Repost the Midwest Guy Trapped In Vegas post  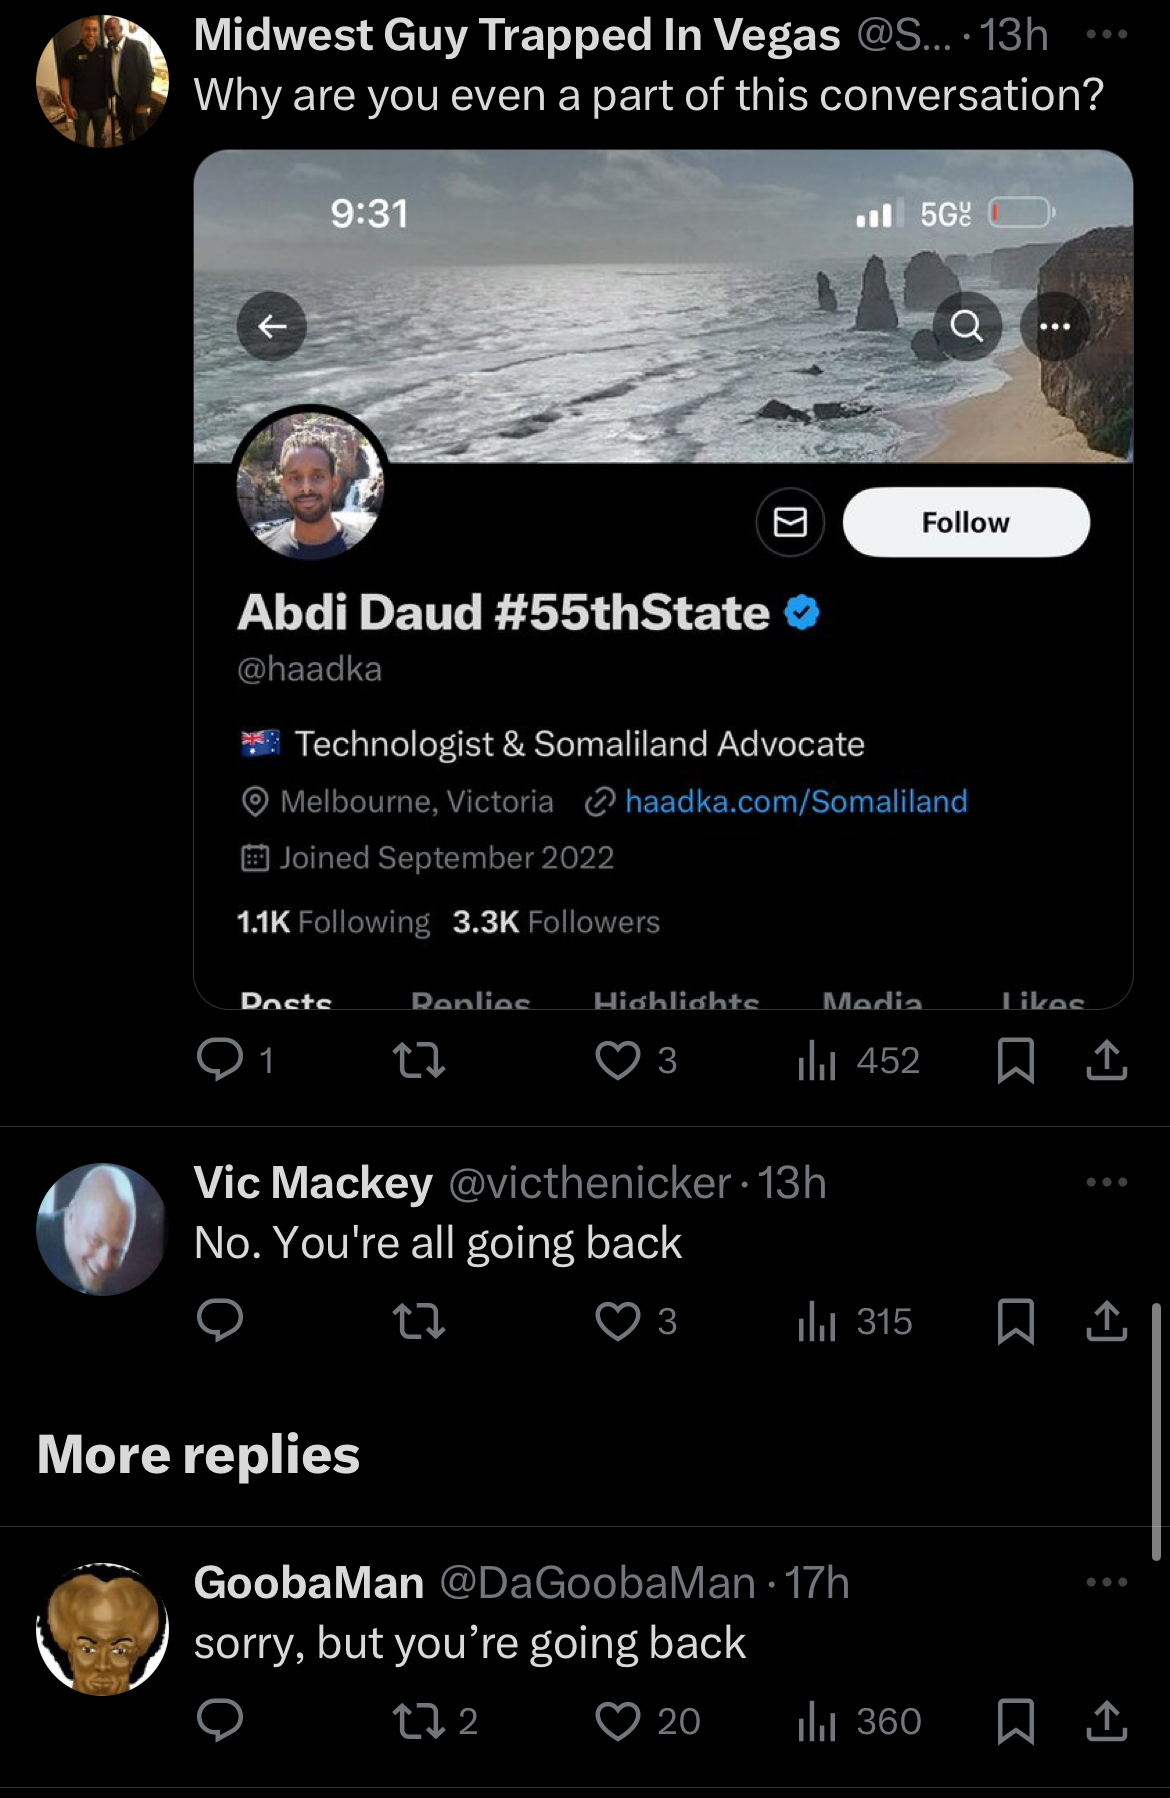pos(419,1060)
